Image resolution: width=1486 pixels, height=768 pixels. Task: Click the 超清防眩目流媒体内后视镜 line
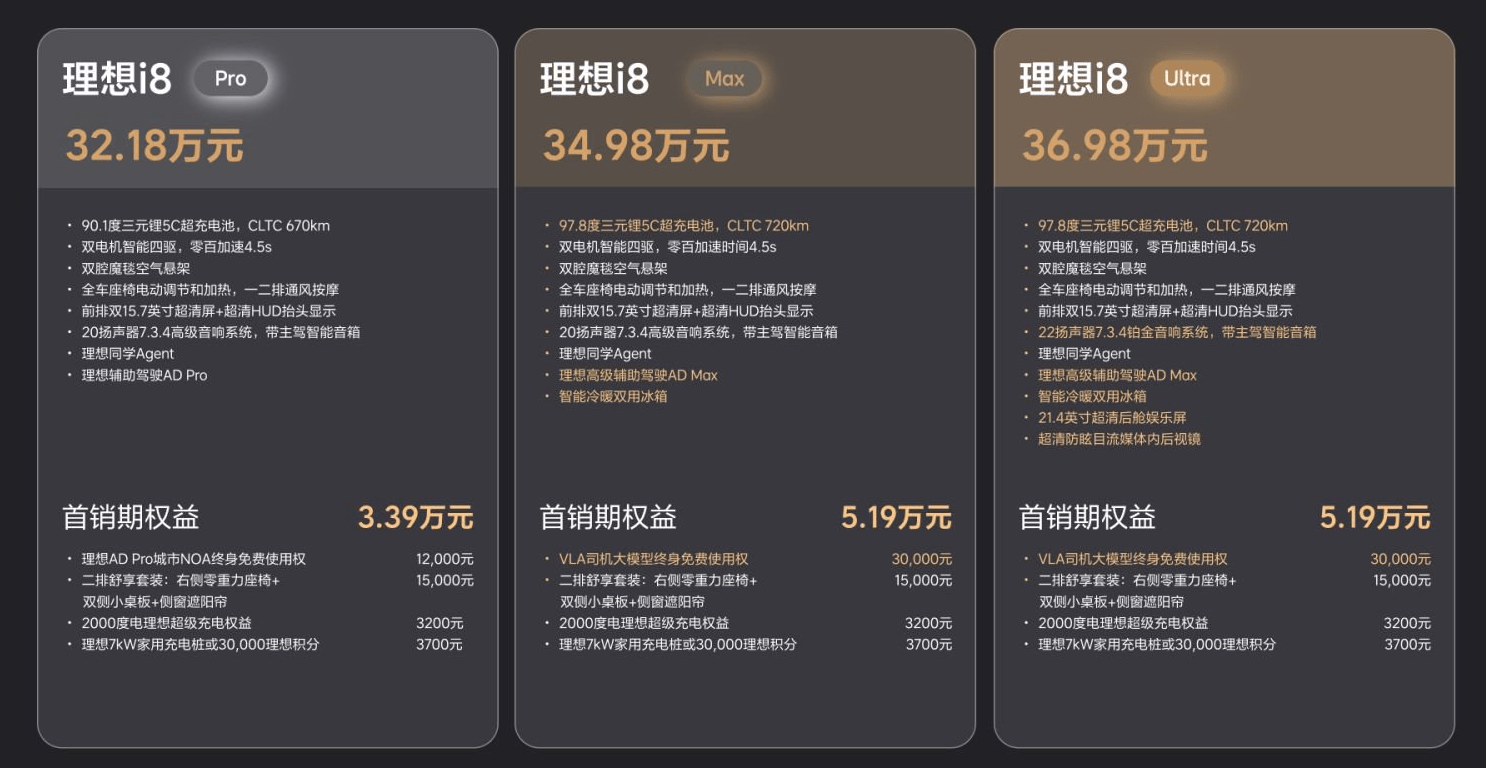(1119, 439)
